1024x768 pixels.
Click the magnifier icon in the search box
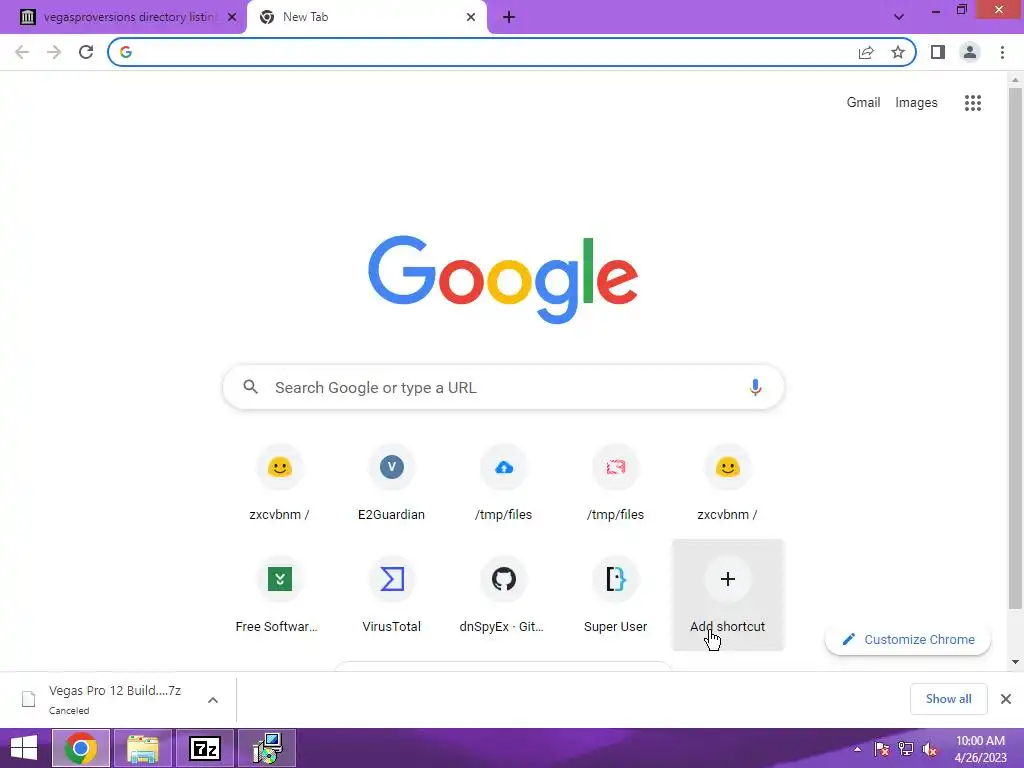point(251,387)
